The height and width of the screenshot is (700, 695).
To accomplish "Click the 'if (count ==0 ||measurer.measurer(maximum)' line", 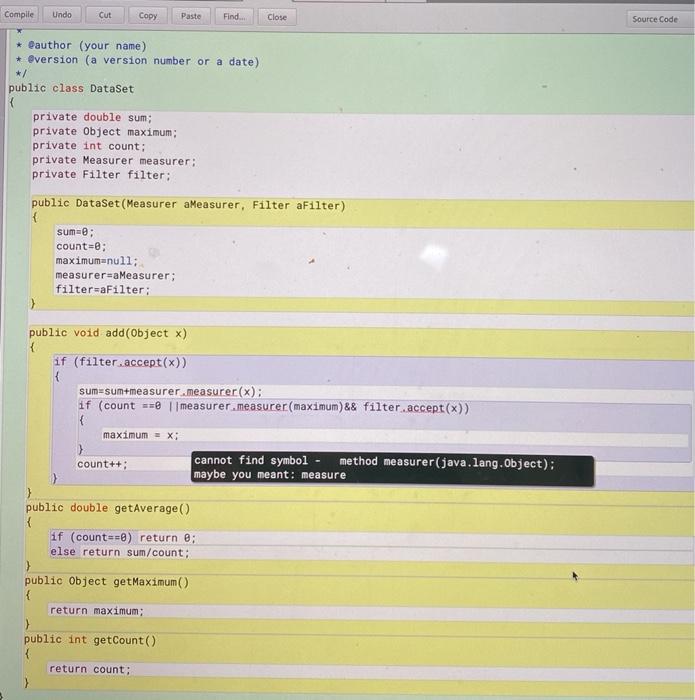I will click(x=274, y=407).
